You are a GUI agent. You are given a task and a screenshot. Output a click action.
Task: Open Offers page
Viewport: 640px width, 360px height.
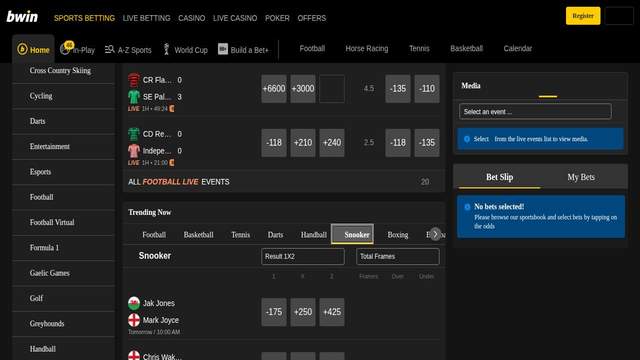pyautogui.click(x=312, y=18)
